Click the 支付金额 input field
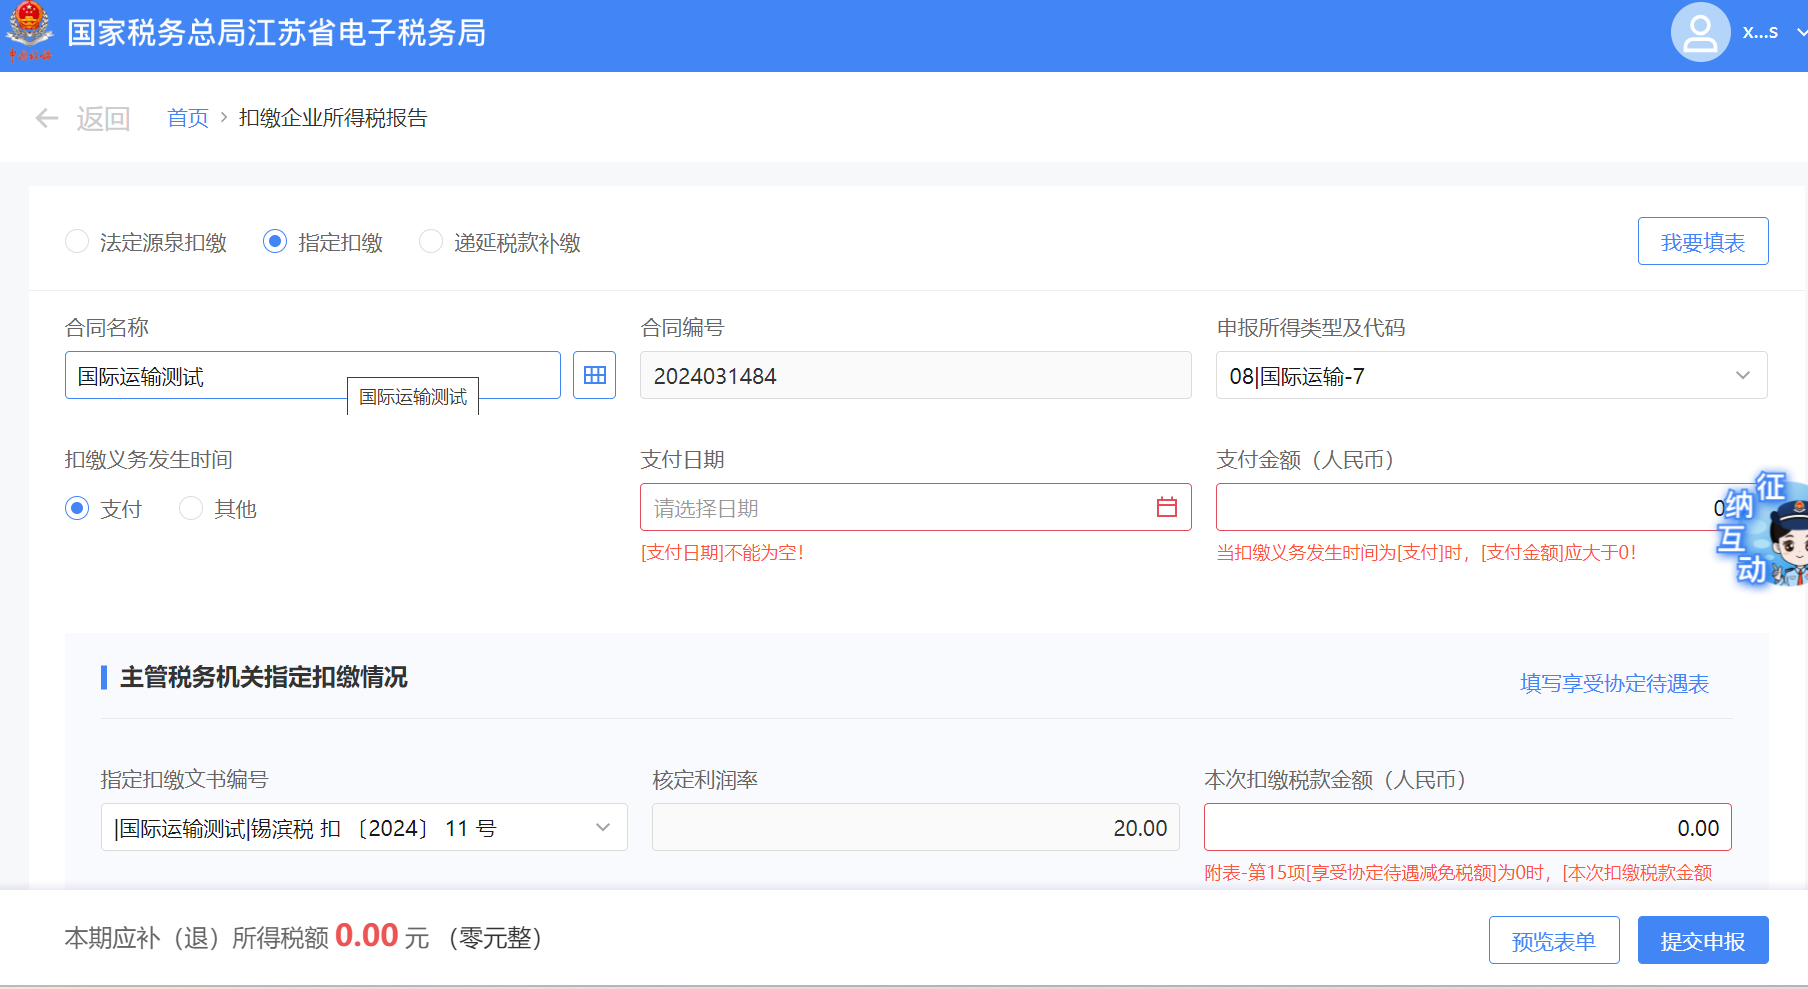The height and width of the screenshot is (989, 1808). (1460, 508)
